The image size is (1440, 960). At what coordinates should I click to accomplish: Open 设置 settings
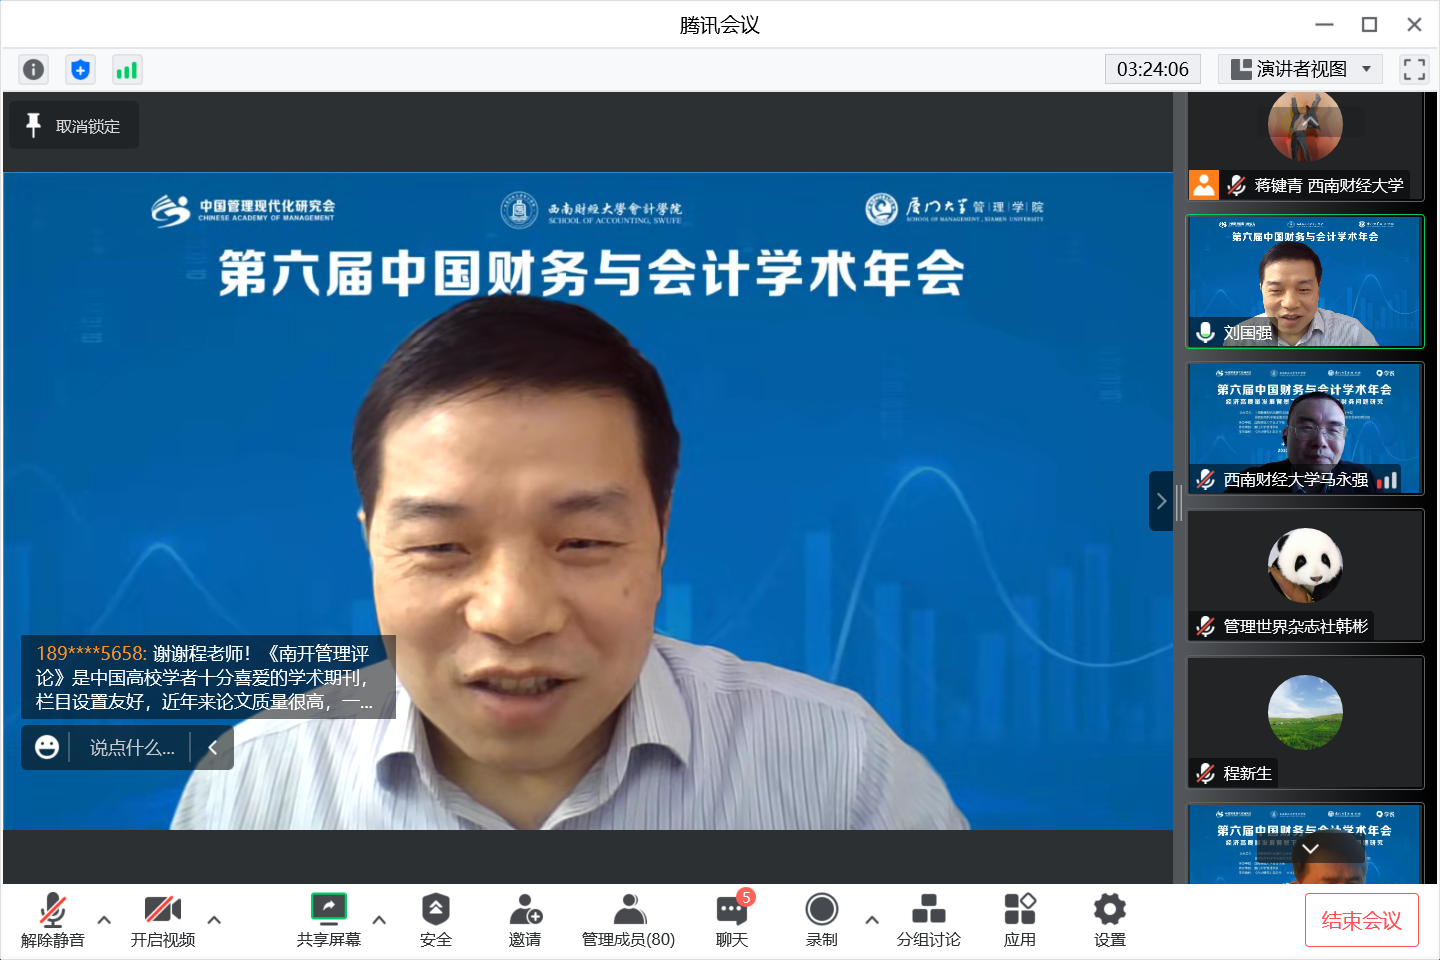tap(1109, 920)
